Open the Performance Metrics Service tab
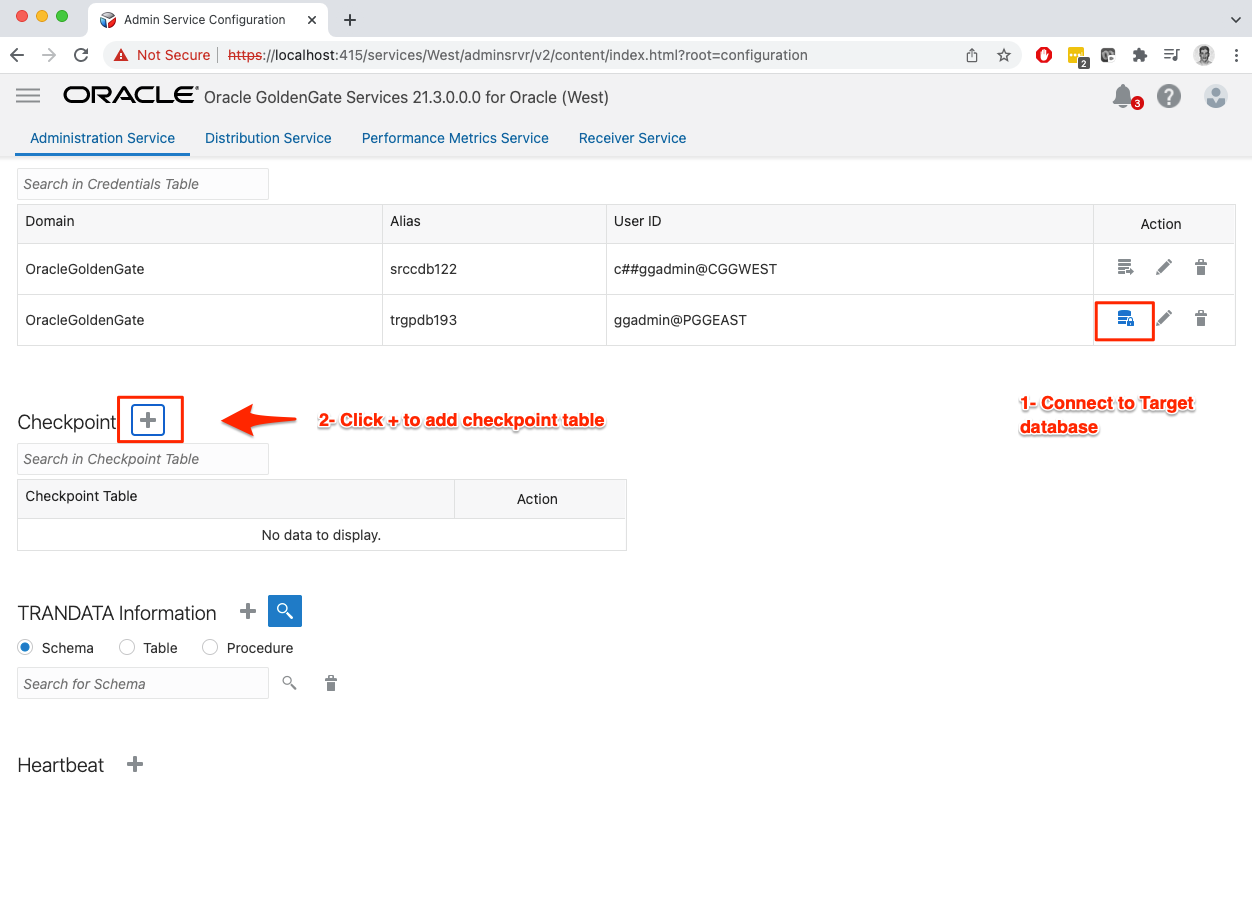This screenshot has height=907, width=1252. [455, 138]
